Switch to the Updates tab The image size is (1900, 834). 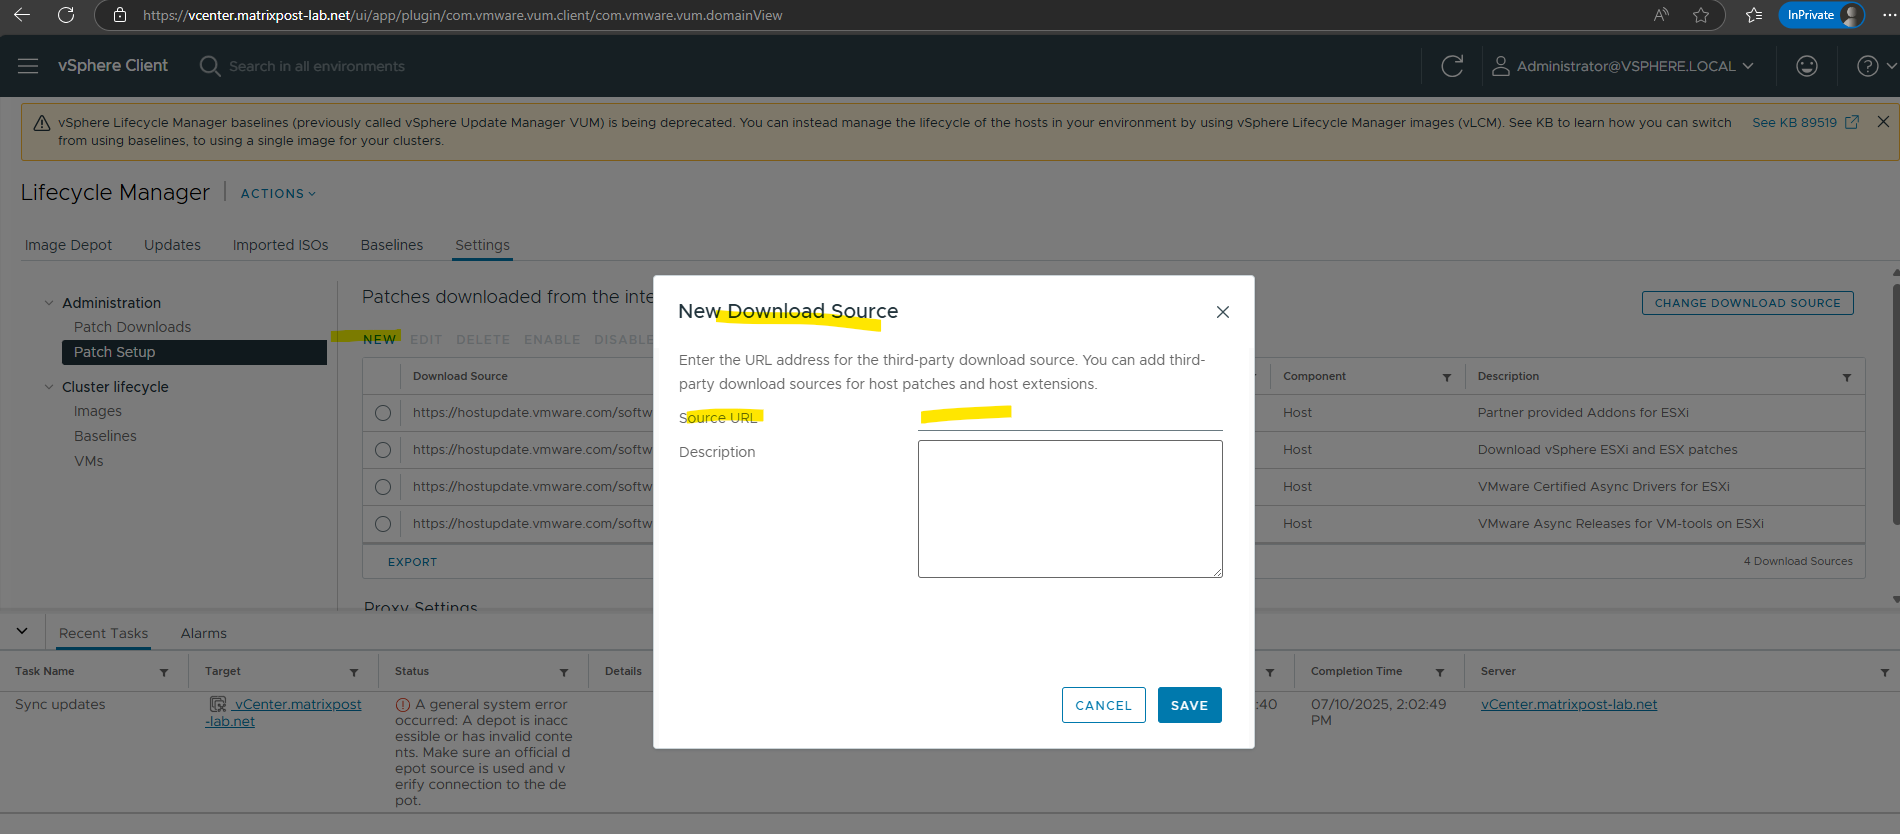pyautogui.click(x=172, y=245)
